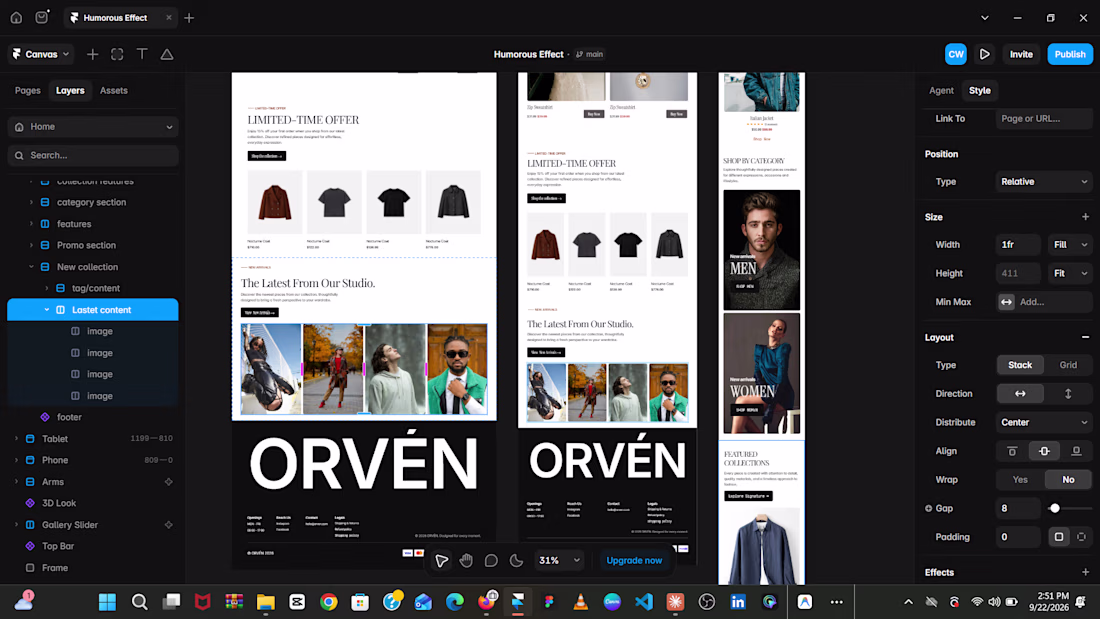Image resolution: width=1100 pixels, height=619 pixels.
Task: Click the home icon in the title bar
Action: click(16, 18)
